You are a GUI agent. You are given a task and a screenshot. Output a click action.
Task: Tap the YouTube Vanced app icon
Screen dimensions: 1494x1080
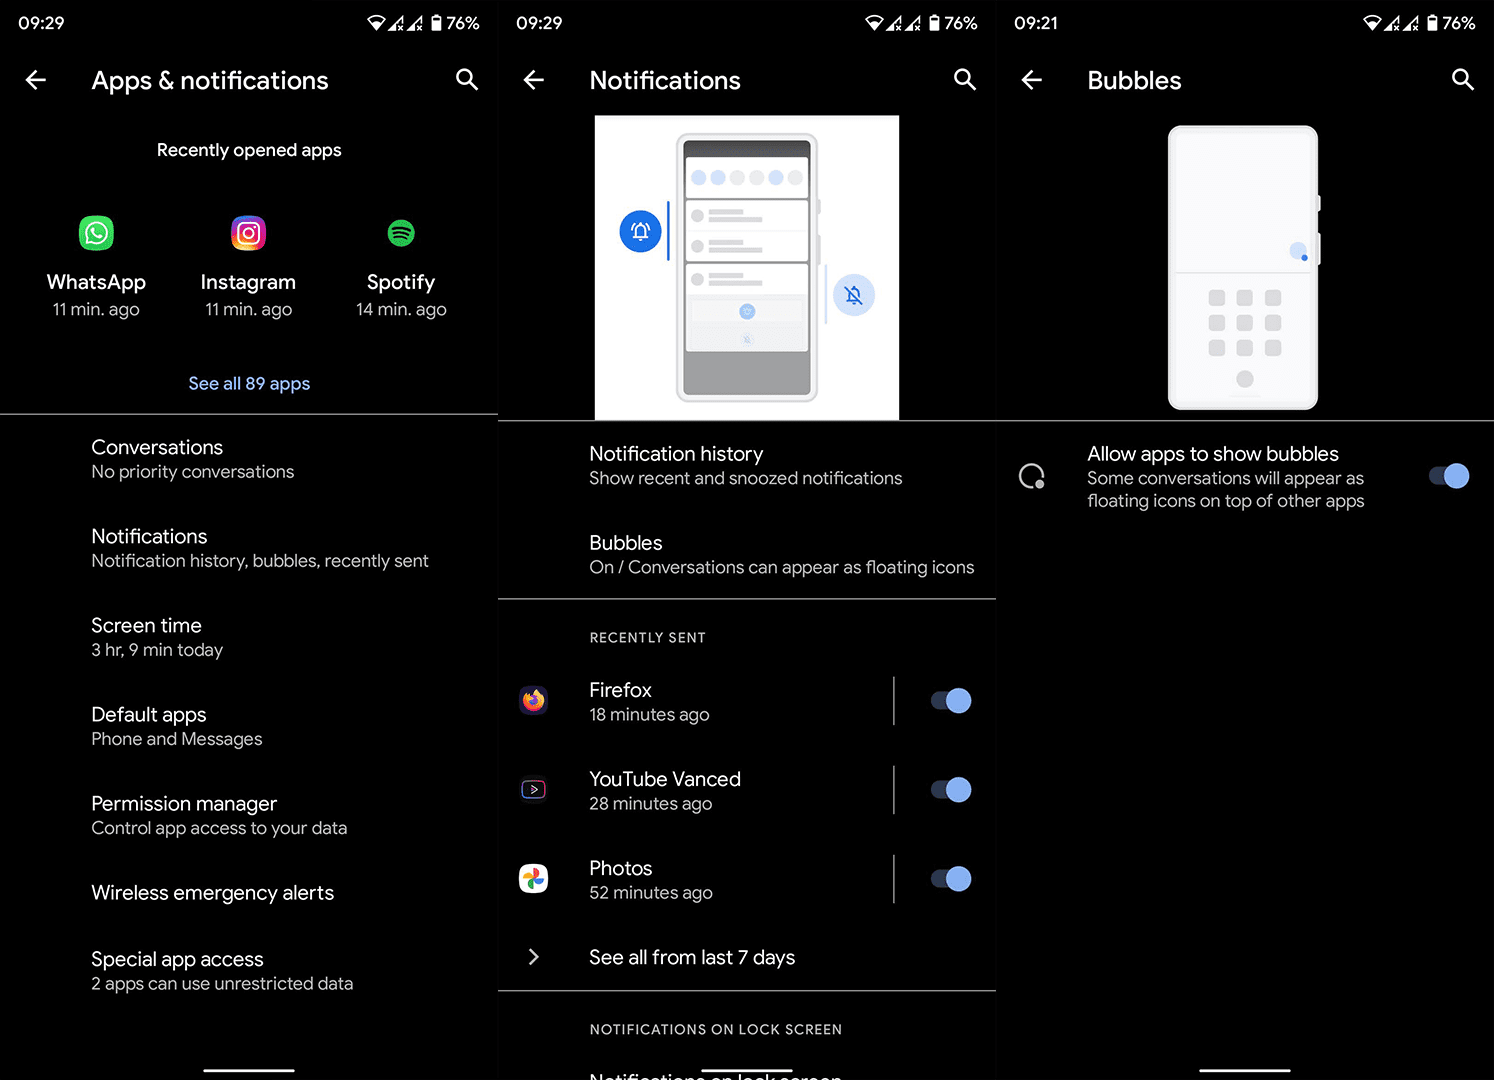point(534,789)
